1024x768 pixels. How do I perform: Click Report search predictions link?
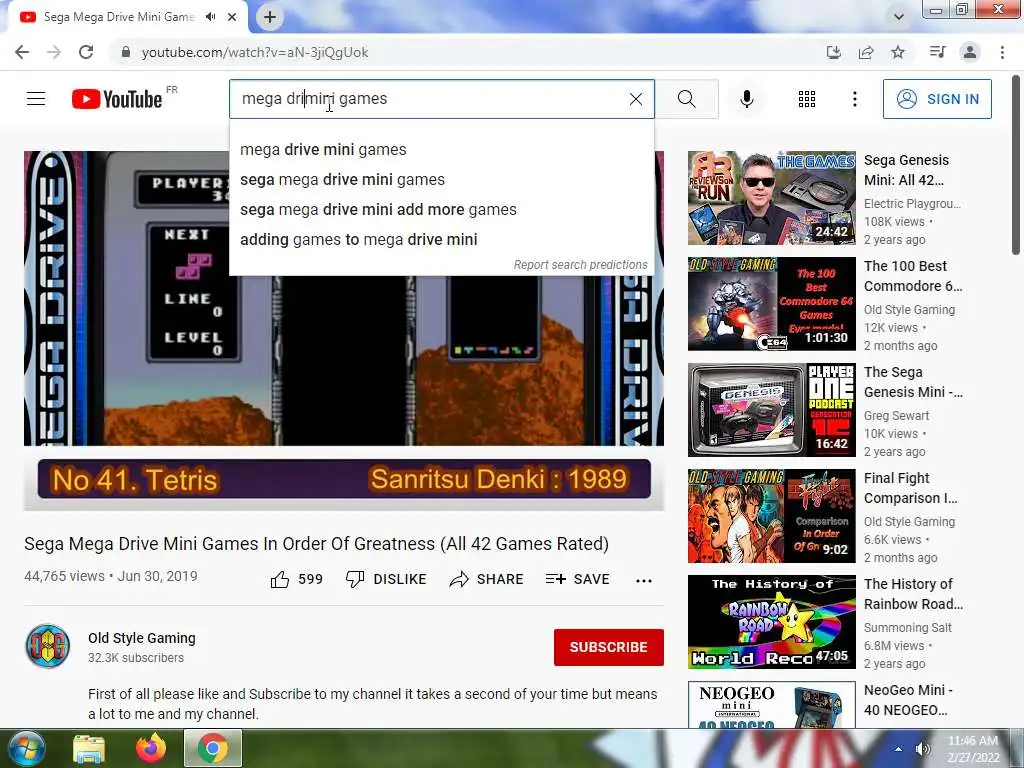tap(580, 264)
